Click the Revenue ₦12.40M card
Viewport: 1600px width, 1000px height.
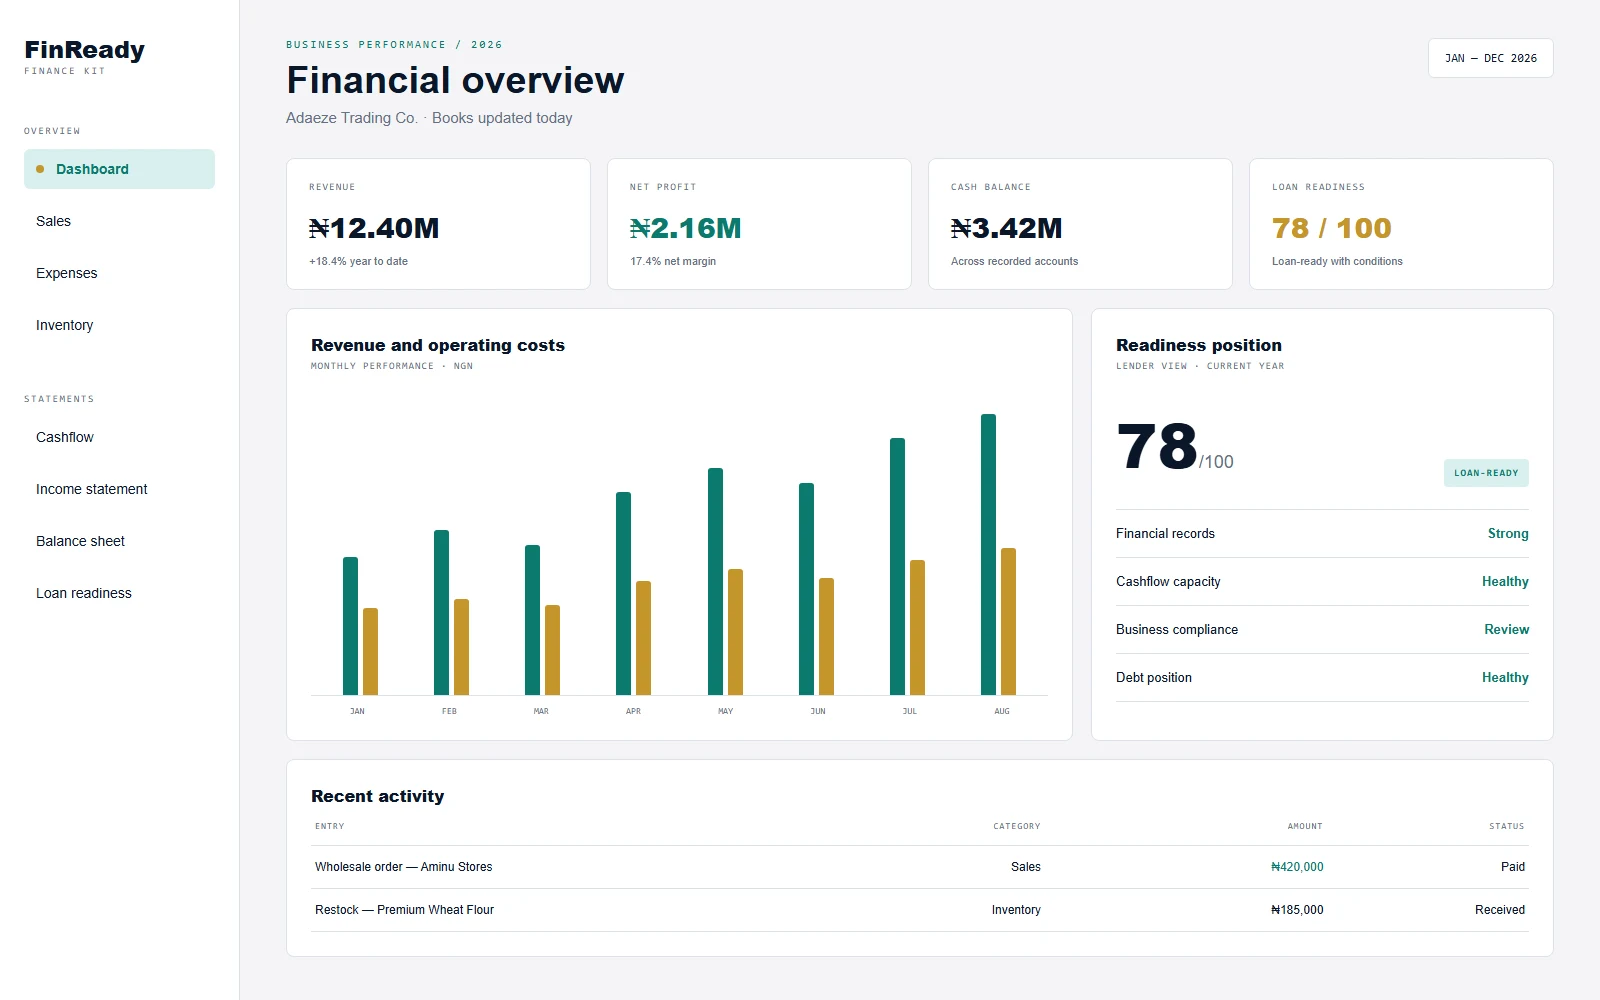click(438, 224)
